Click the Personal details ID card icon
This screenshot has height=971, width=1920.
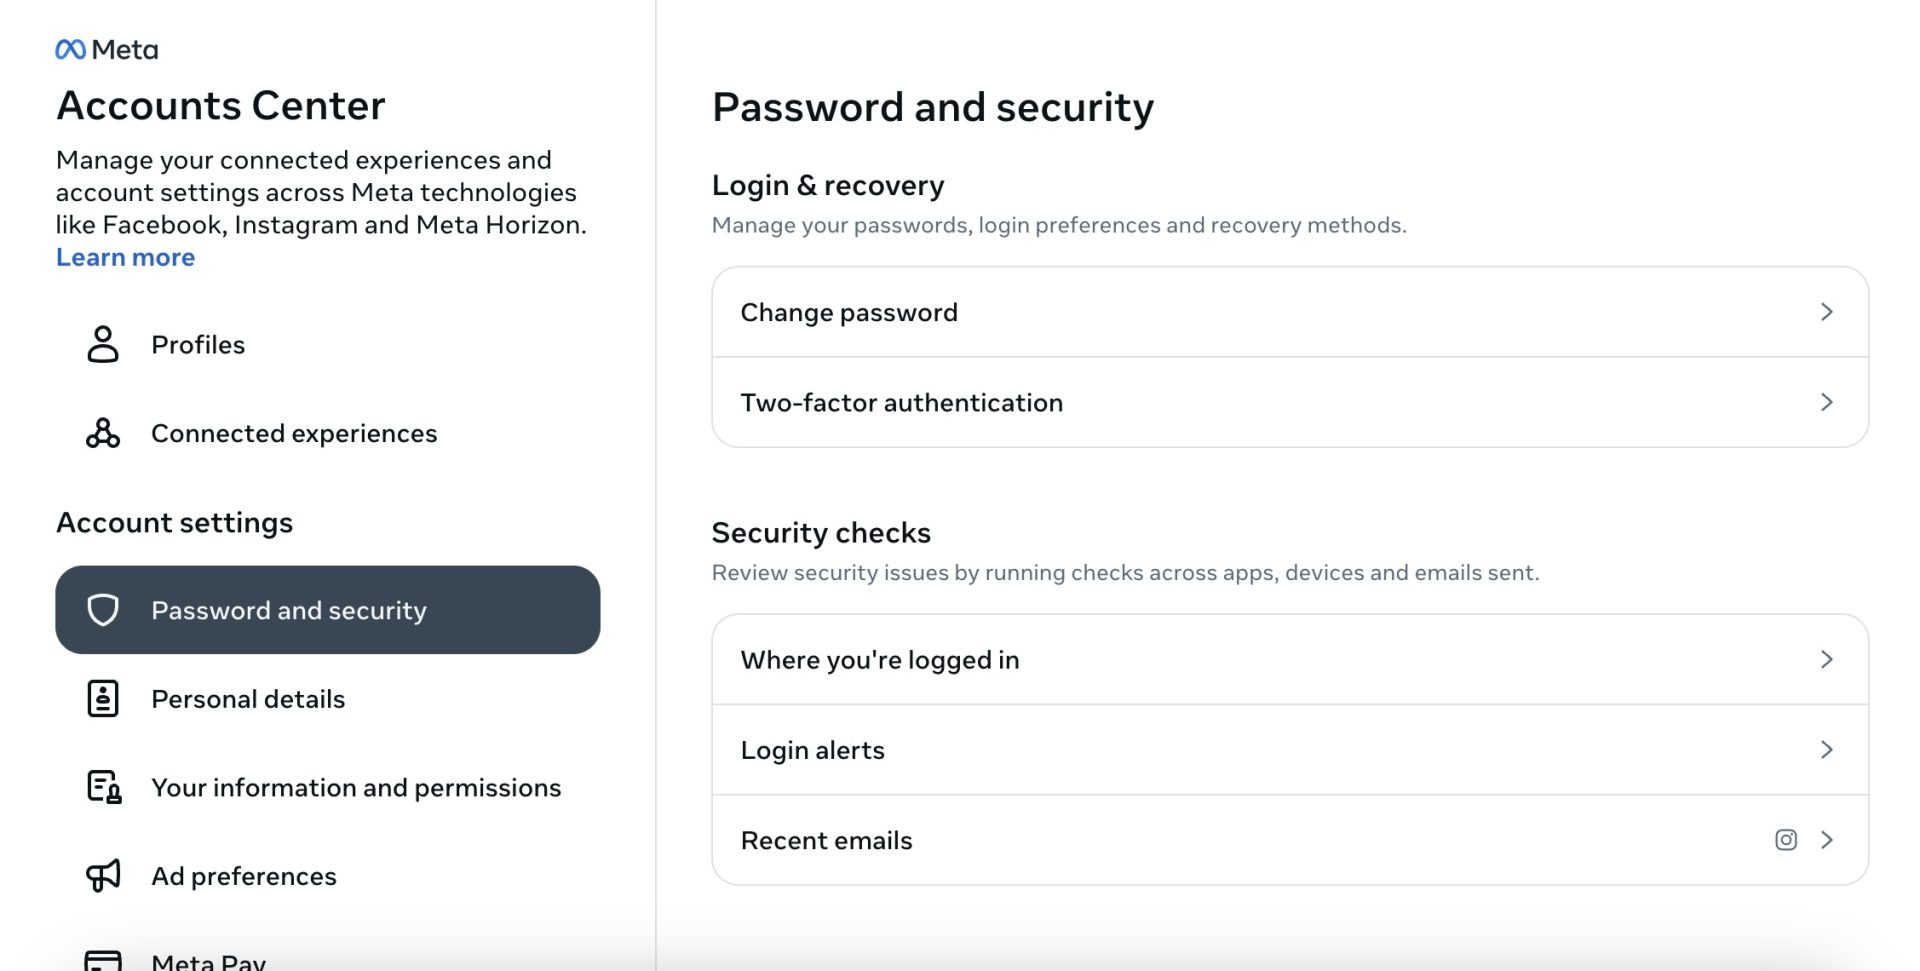coord(103,699)
